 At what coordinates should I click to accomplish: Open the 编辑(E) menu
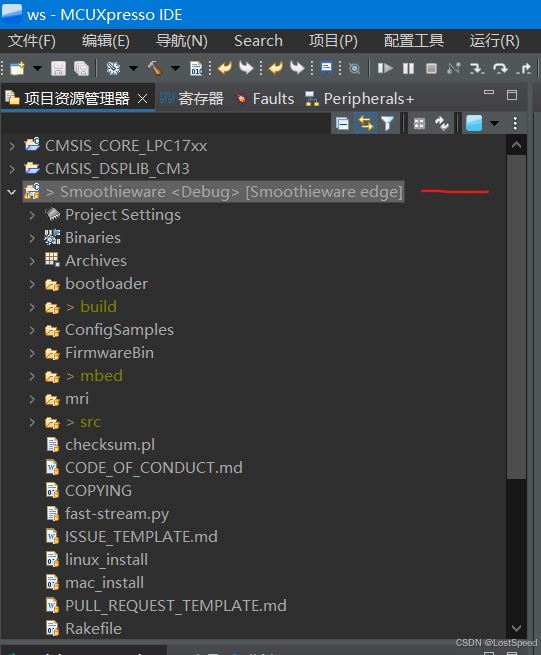106,41
